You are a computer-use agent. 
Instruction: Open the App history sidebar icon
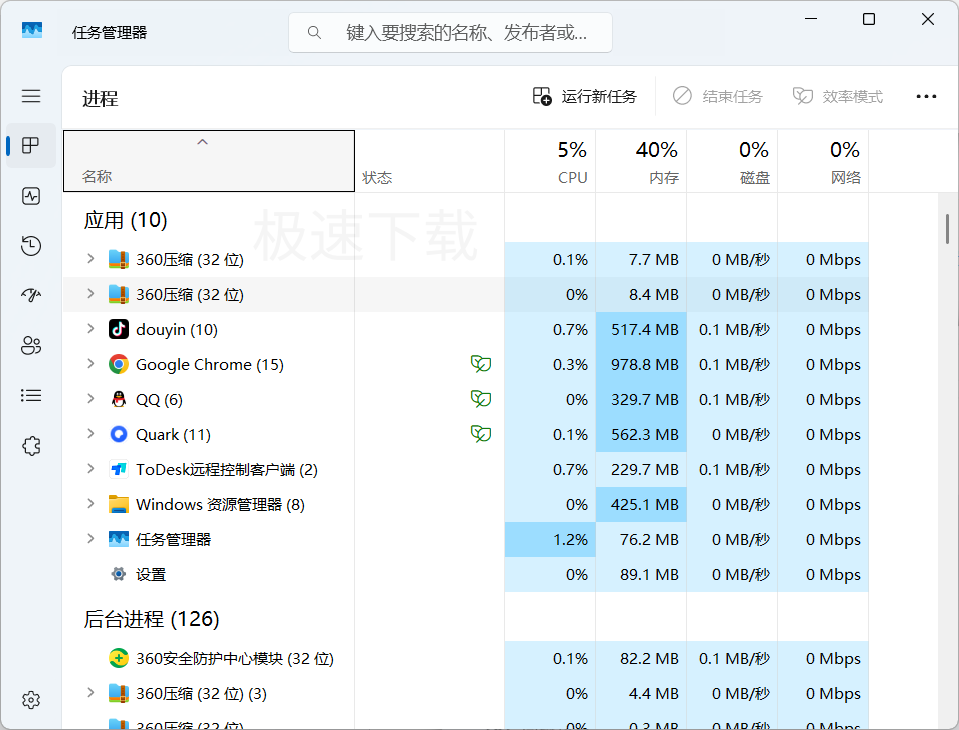pyautogui.click(x=31, y=246)
